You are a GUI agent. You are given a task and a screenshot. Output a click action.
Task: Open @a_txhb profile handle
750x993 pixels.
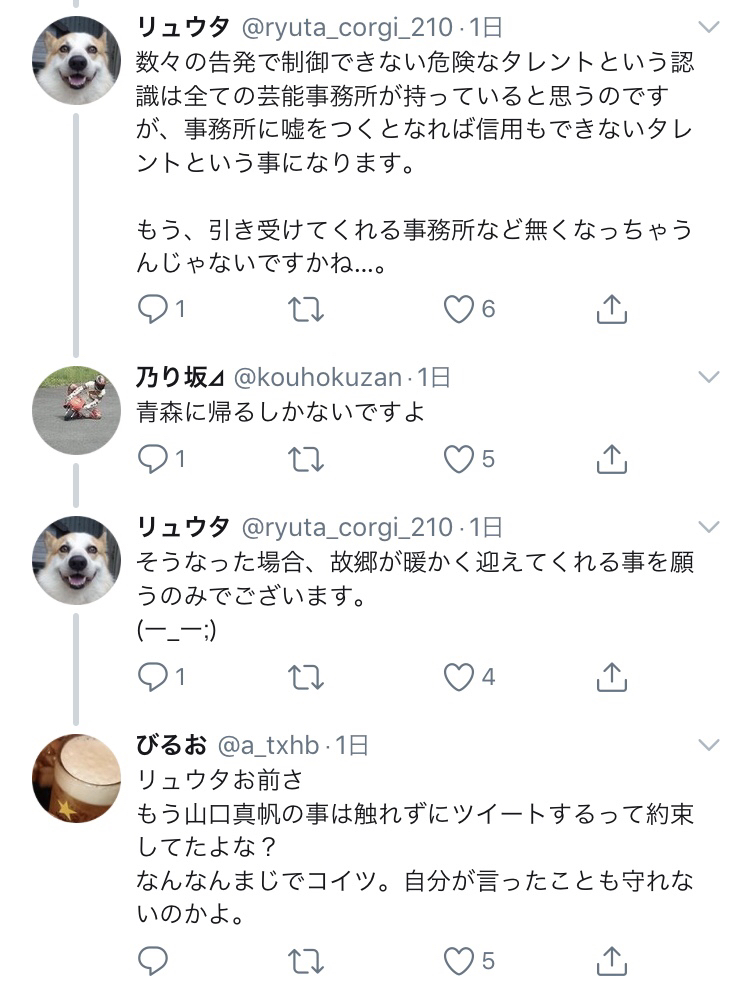(267, 745)
